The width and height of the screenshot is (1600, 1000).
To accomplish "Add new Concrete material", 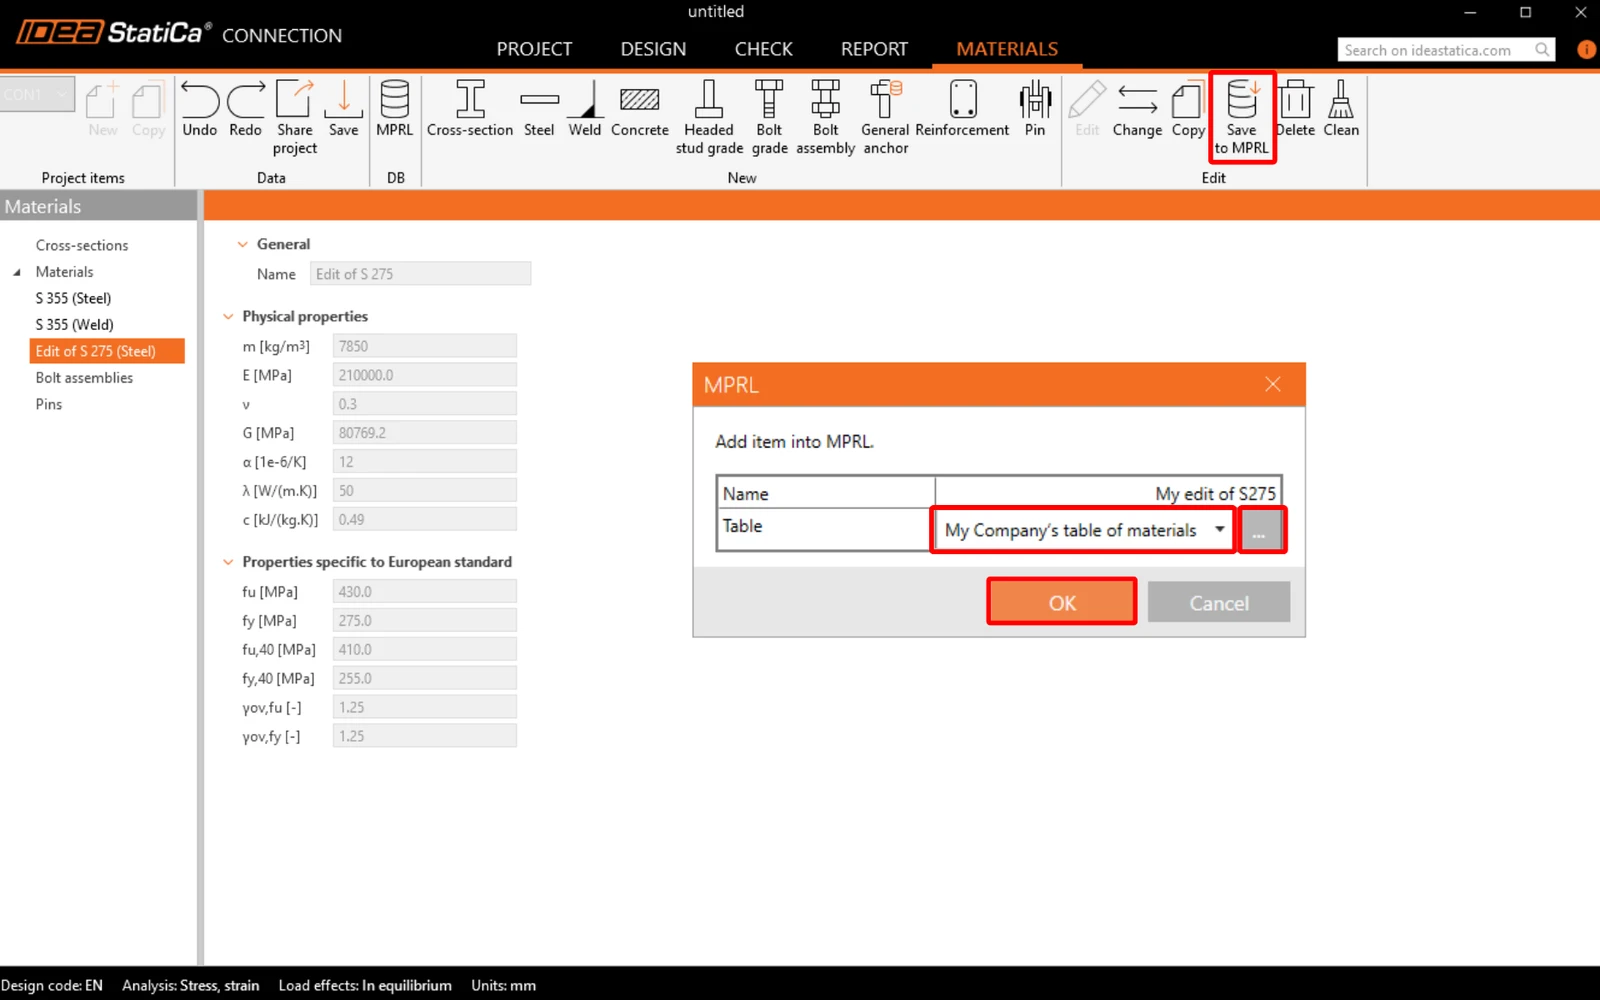I will coord(640,109).
